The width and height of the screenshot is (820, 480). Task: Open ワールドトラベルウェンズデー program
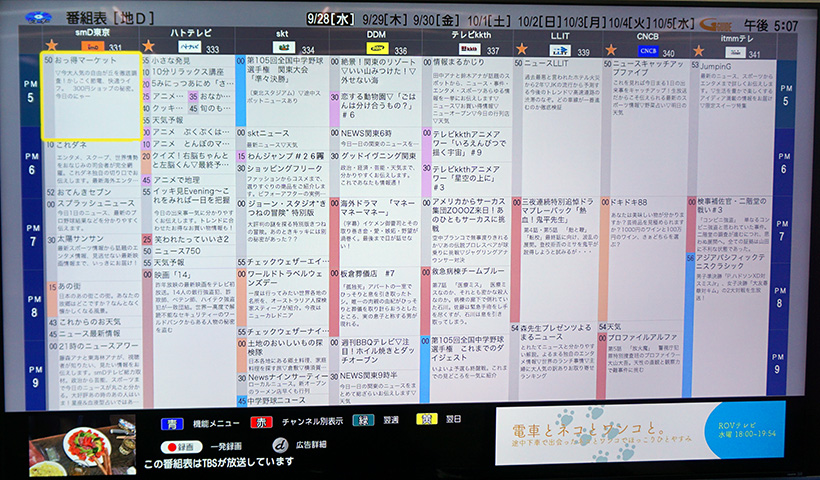pos(283,298)
